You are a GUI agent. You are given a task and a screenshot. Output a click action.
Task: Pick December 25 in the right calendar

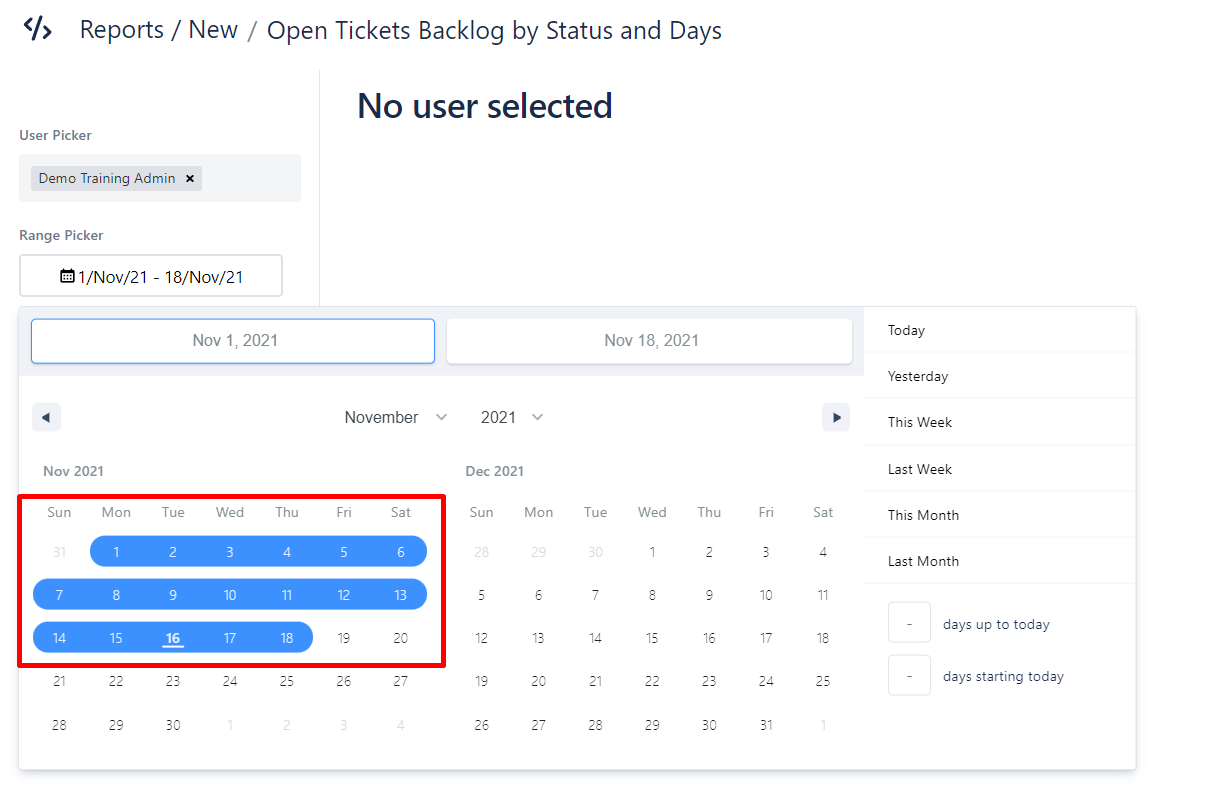point(822,681)
